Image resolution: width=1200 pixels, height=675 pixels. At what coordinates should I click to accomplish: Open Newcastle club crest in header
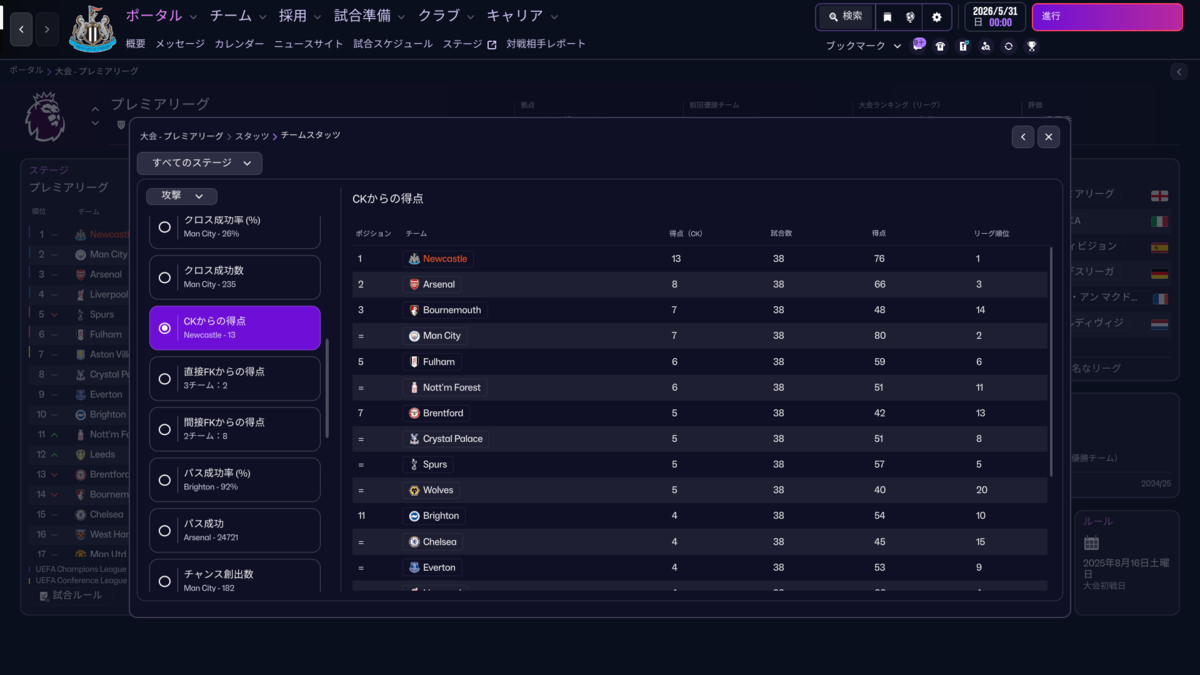(92, 29)
